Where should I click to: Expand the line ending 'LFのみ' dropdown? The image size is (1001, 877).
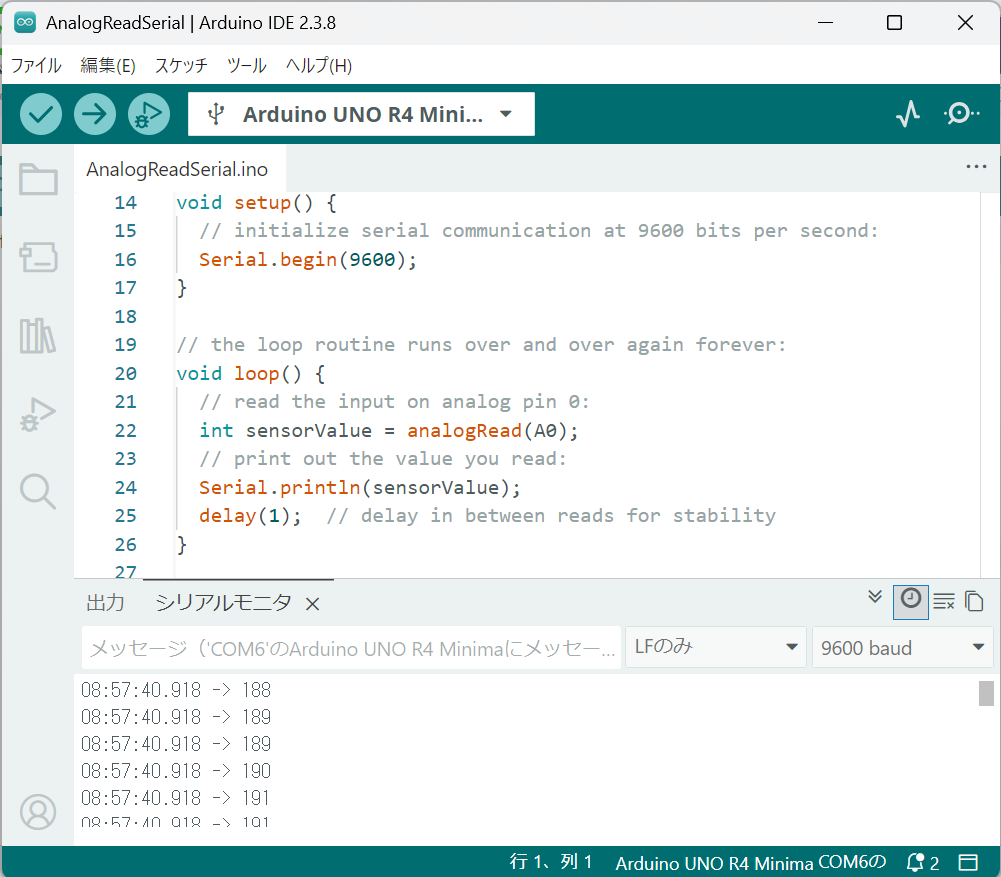[x=715, y=647]
